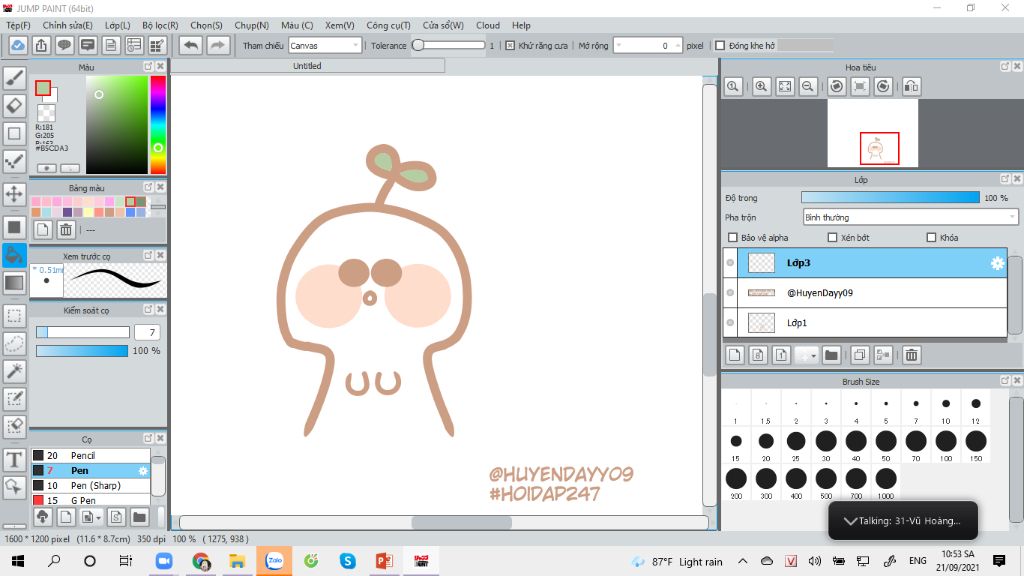Open settings gear for Lớp3 layer
1024x576 pixels.
point(997,263)
